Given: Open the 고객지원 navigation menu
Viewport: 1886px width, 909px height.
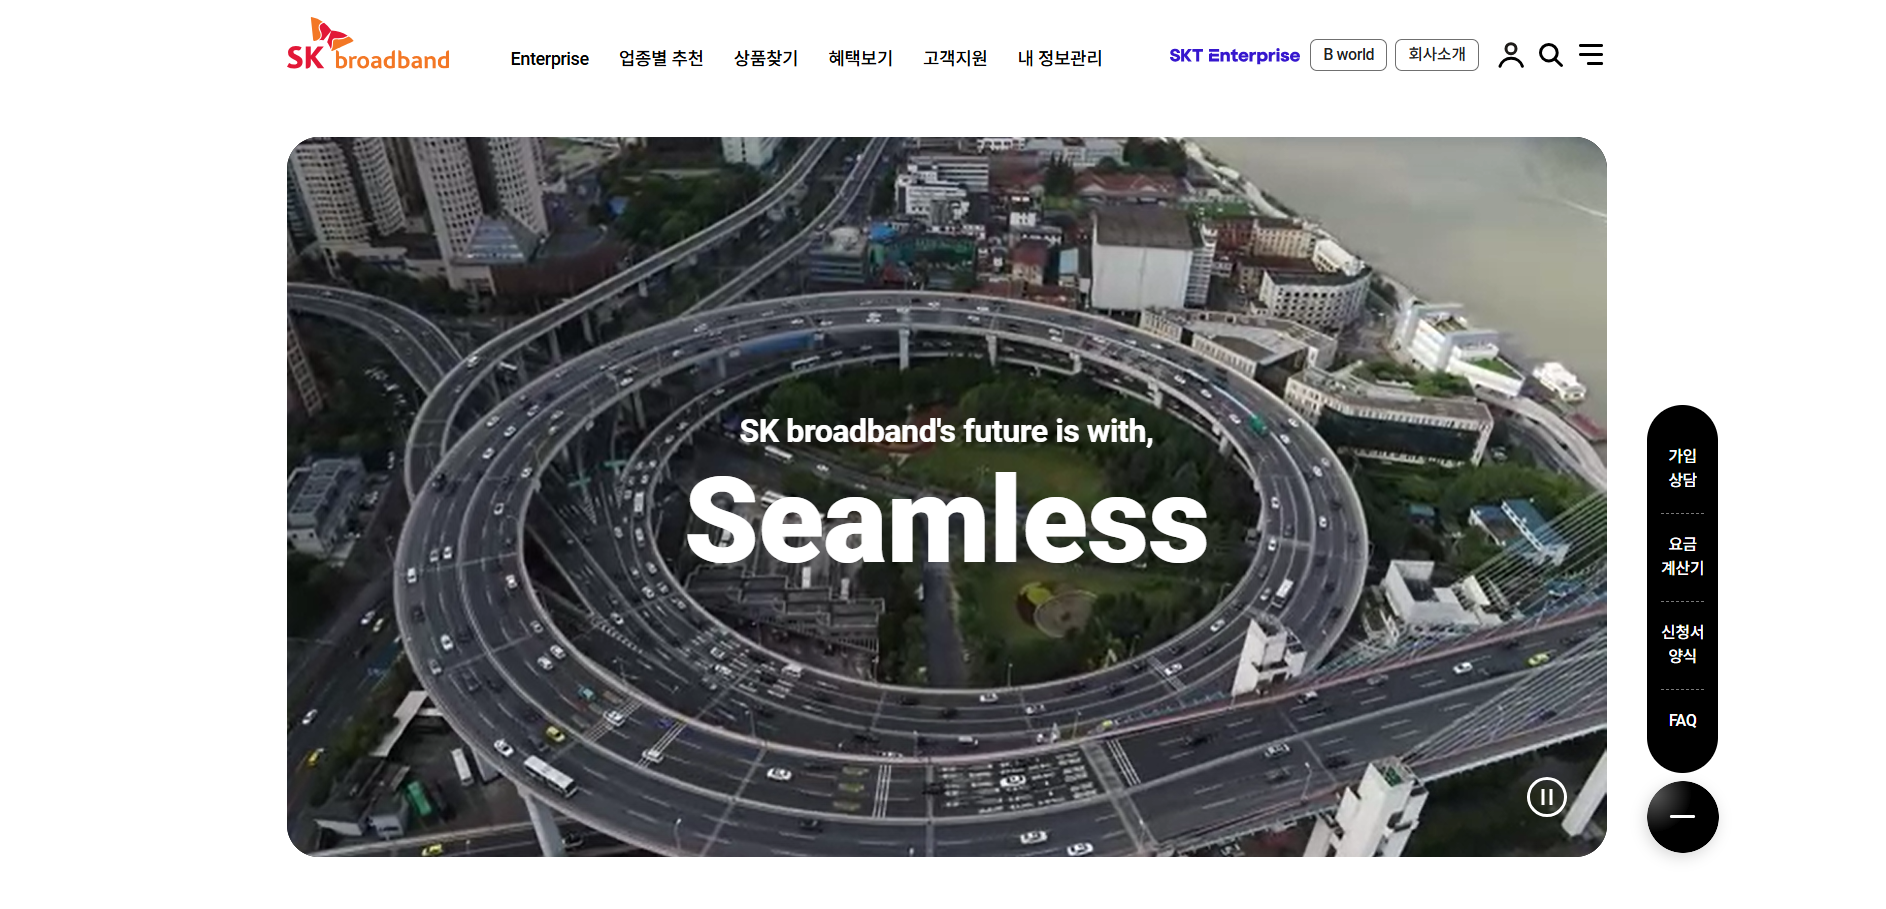Looking at the screenshot, I should (x=955, y=58).
